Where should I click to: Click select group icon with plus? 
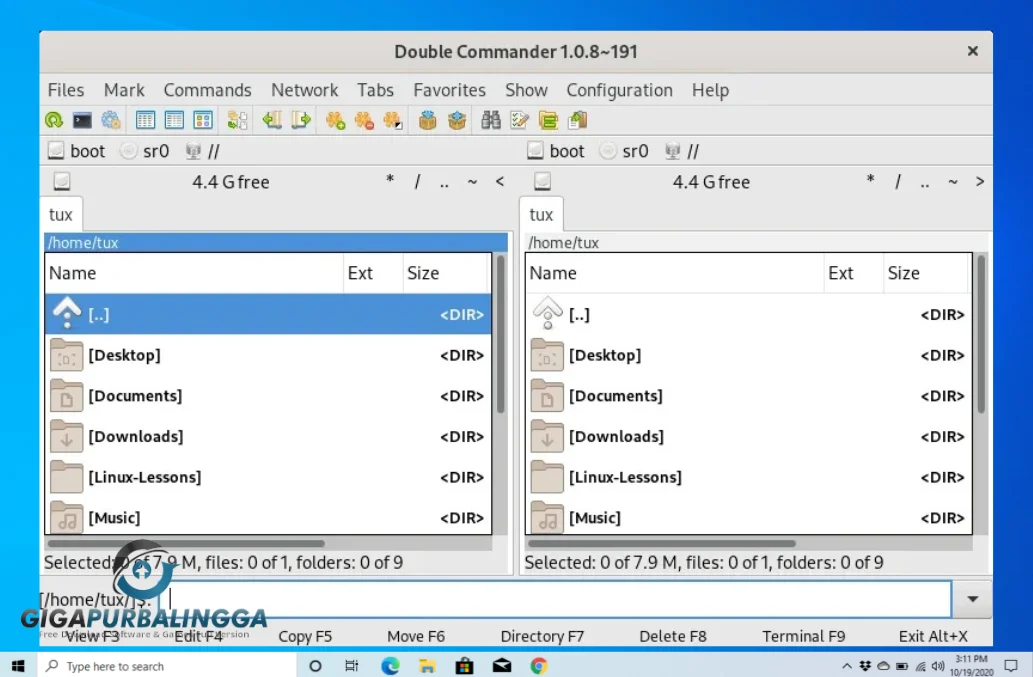point(335,120)
